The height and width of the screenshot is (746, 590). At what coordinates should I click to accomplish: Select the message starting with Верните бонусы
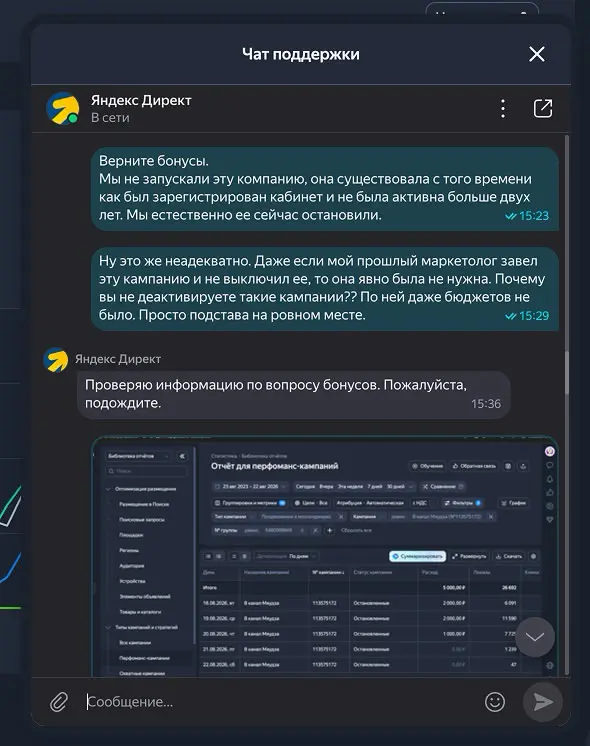(x=324, y=188)
